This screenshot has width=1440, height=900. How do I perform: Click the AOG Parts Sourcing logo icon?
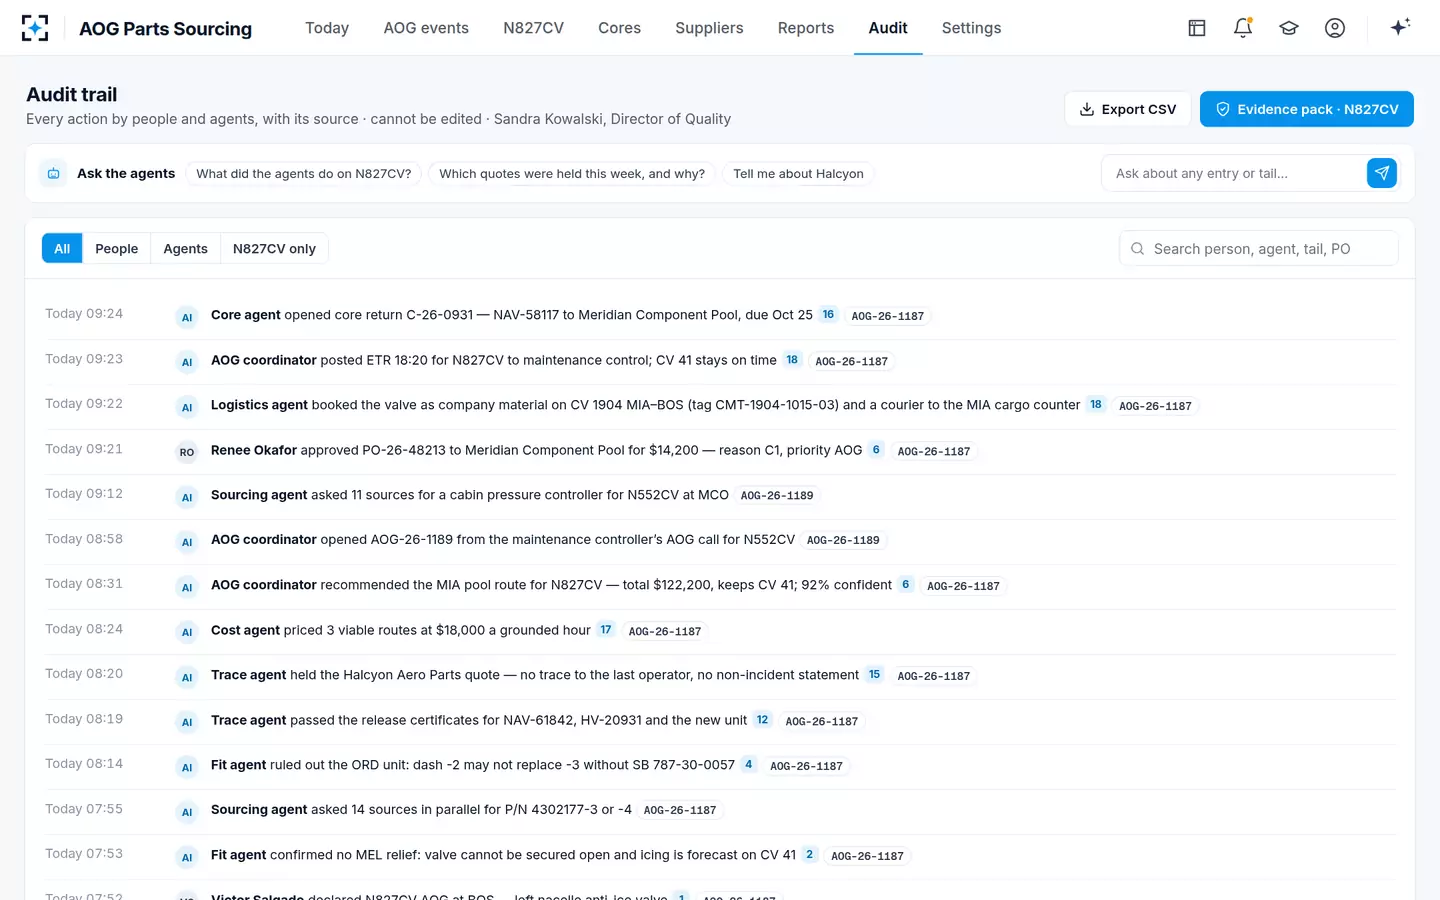(35, 28)
